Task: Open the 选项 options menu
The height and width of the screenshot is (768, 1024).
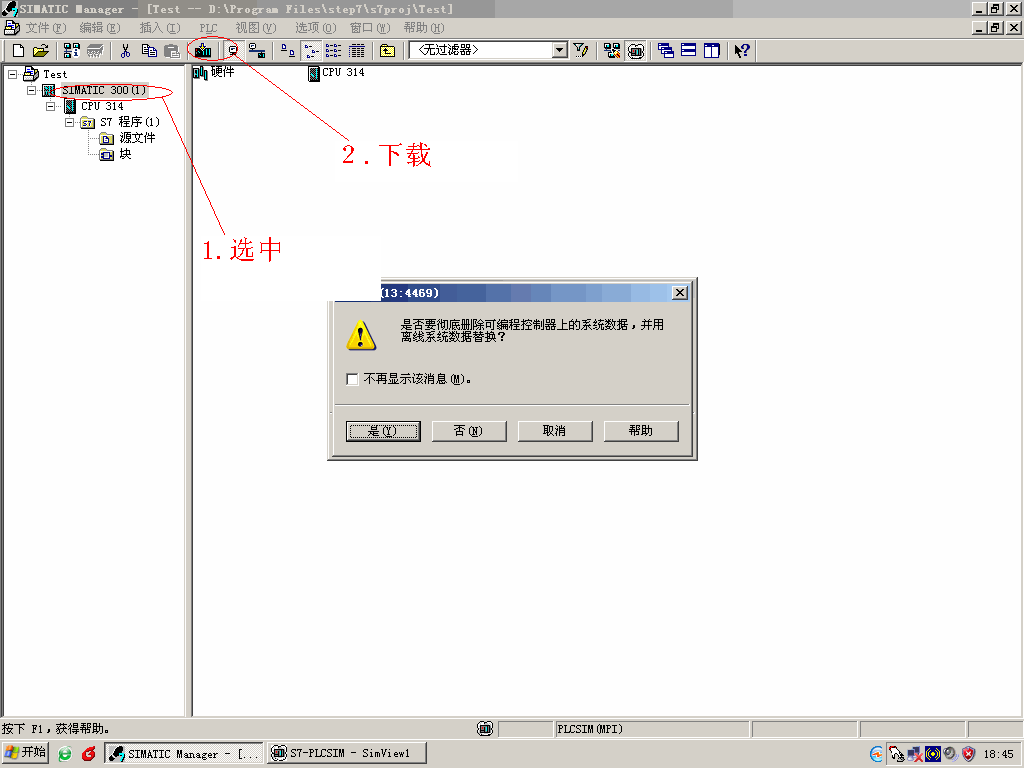Action: click(x=315, y=28)
